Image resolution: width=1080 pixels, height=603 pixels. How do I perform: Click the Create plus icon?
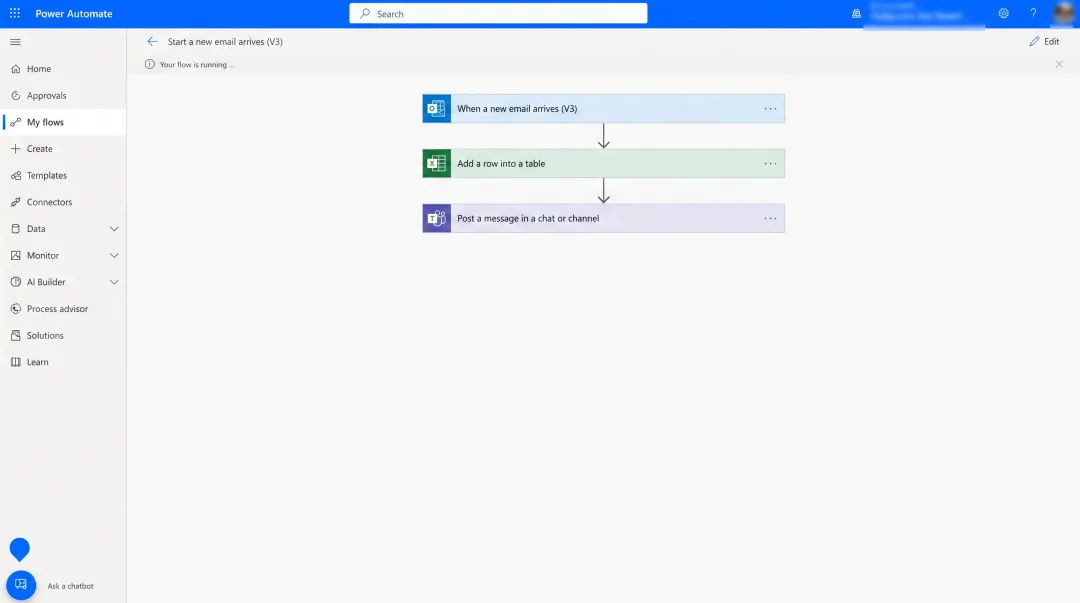pos(16,149)
